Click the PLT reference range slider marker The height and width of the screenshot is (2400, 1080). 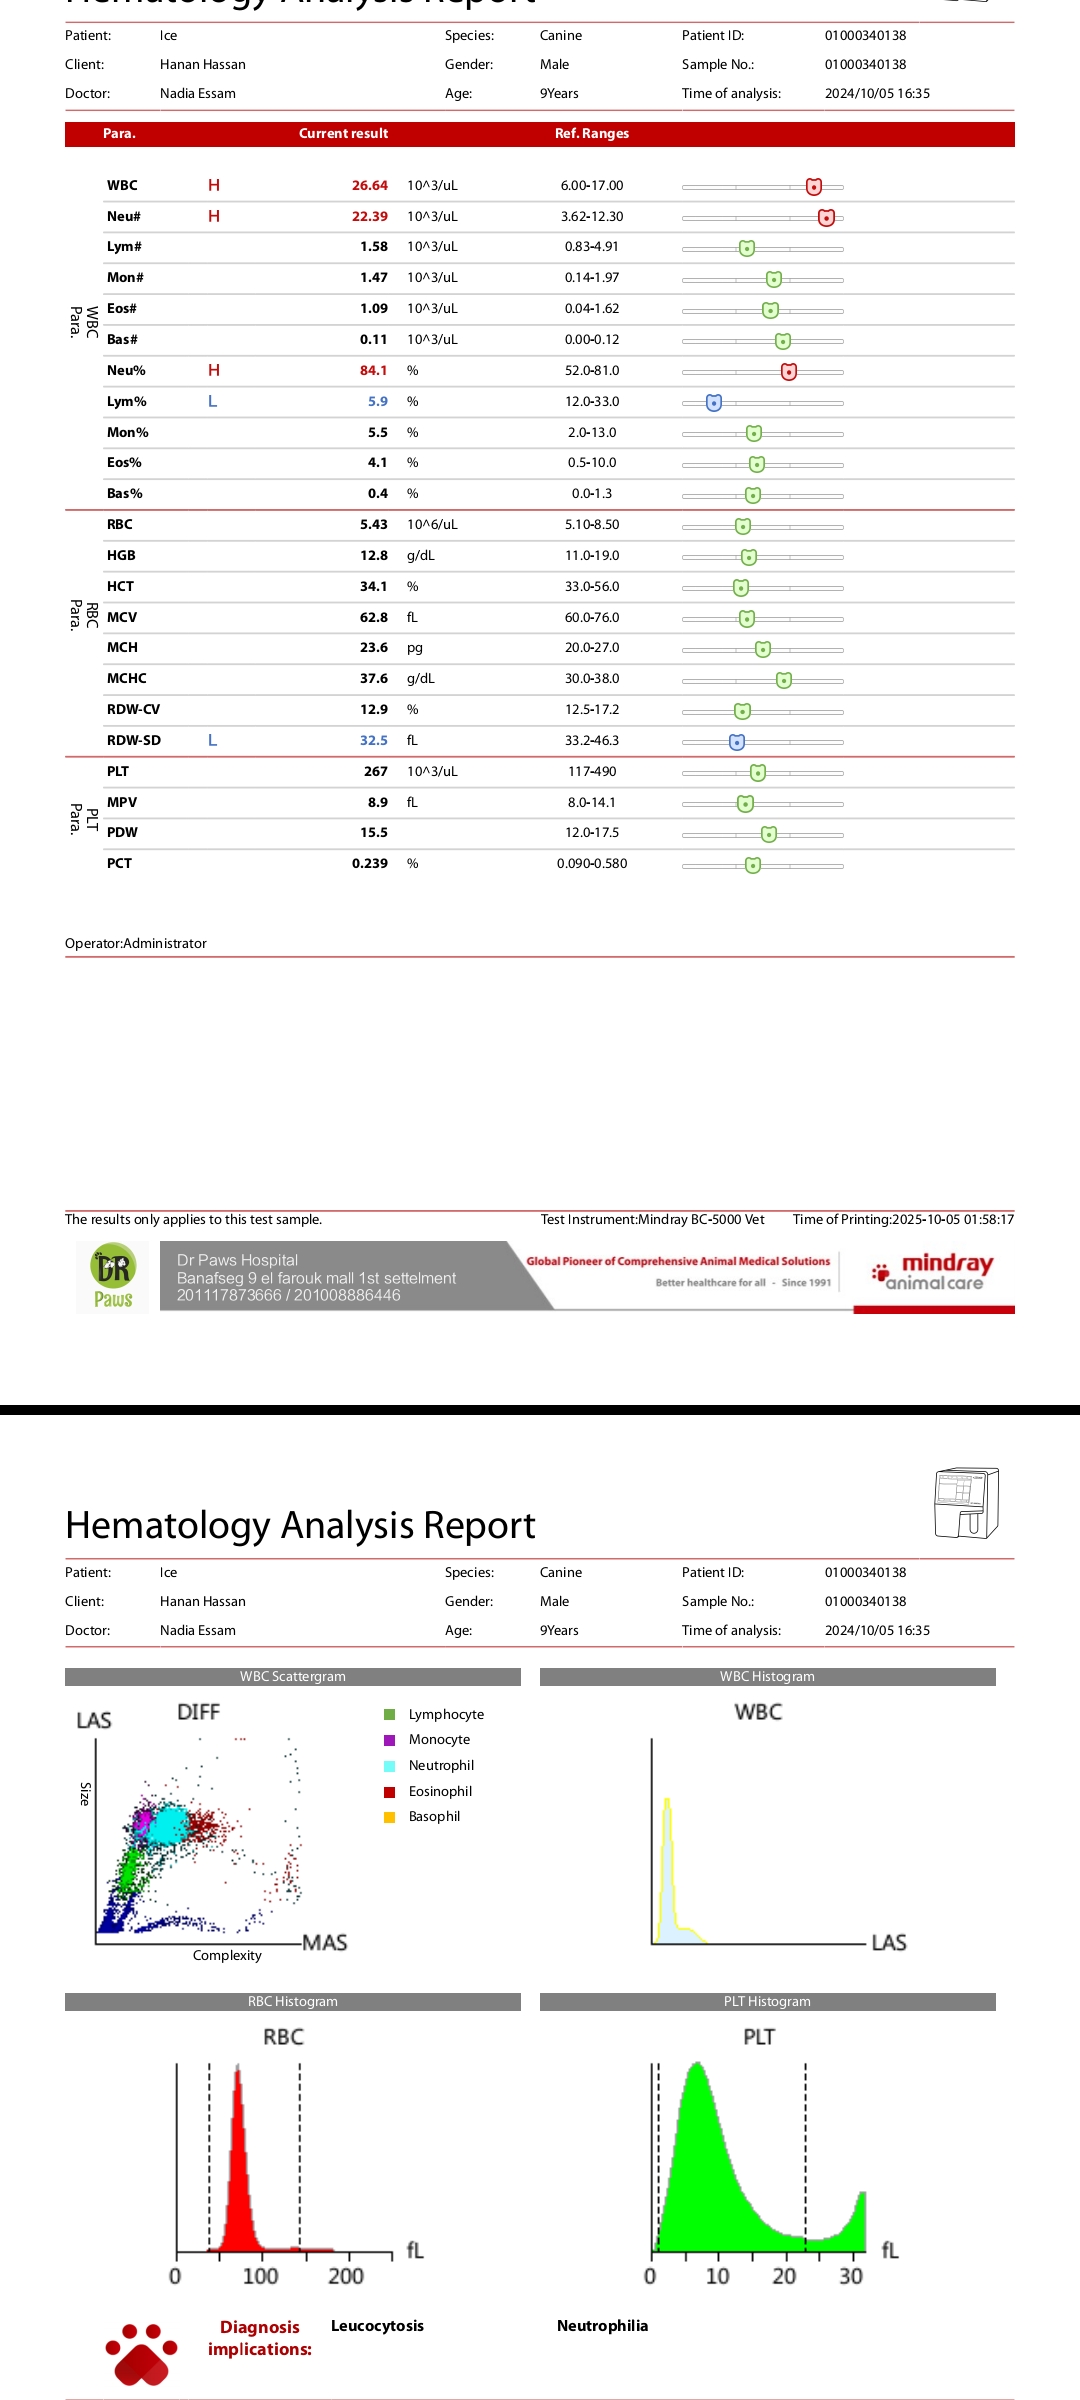pos(758,773)
